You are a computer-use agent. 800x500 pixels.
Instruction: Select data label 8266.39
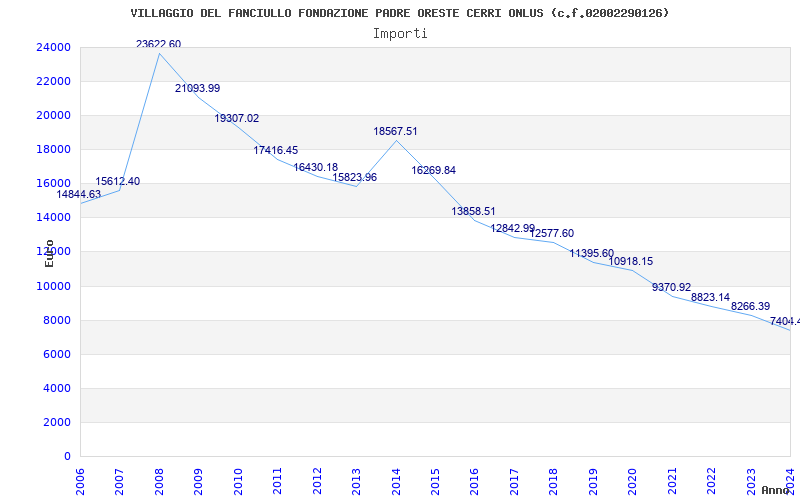pyautogui.click(x=751, y=307)
